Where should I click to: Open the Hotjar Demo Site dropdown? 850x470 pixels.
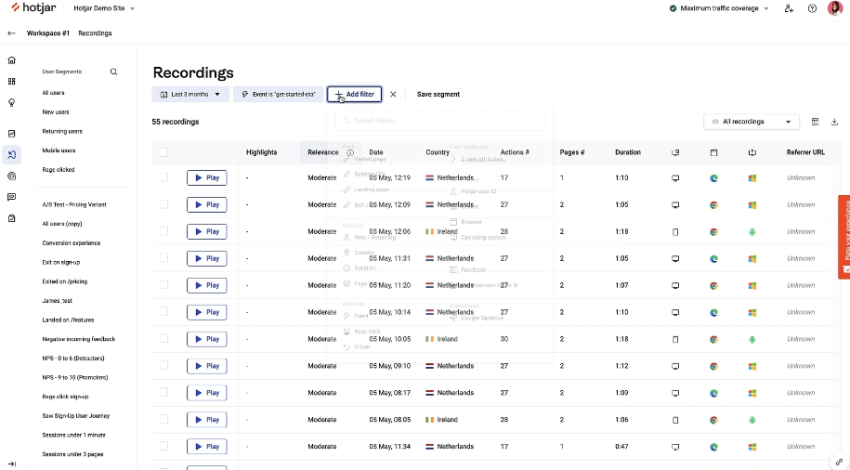[104, 8]
